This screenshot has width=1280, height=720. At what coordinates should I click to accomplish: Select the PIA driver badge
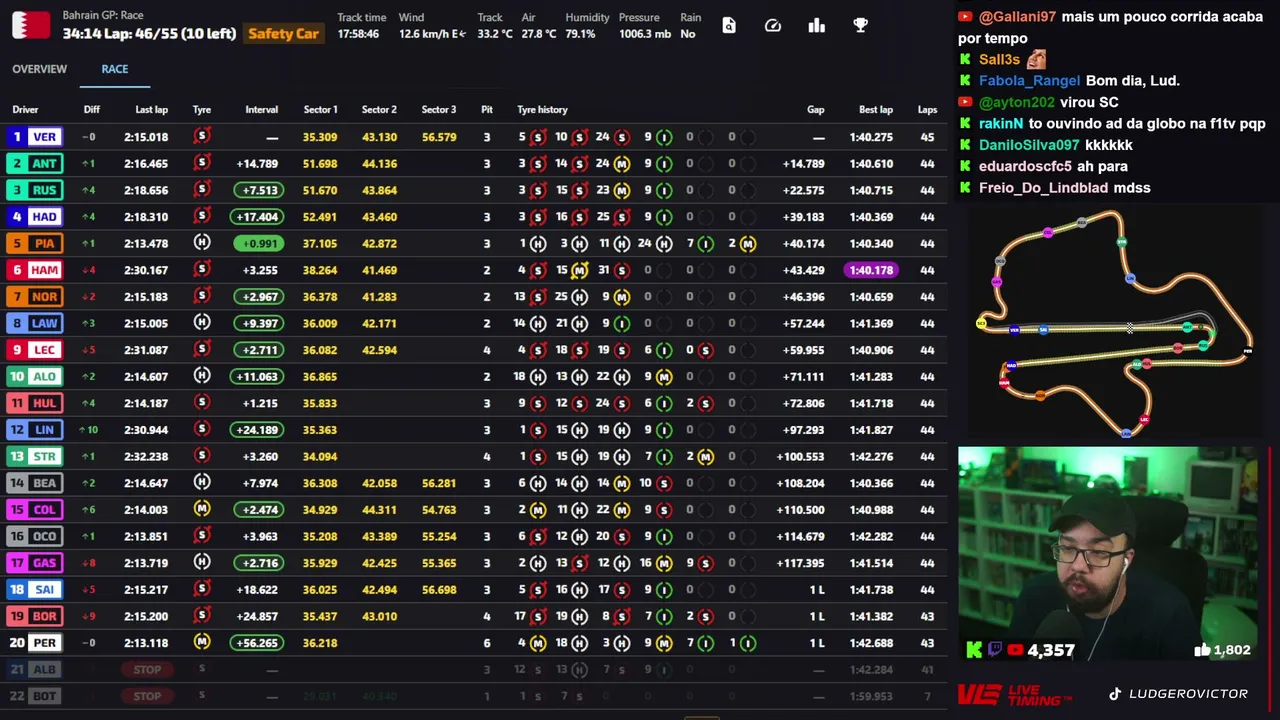35,243
